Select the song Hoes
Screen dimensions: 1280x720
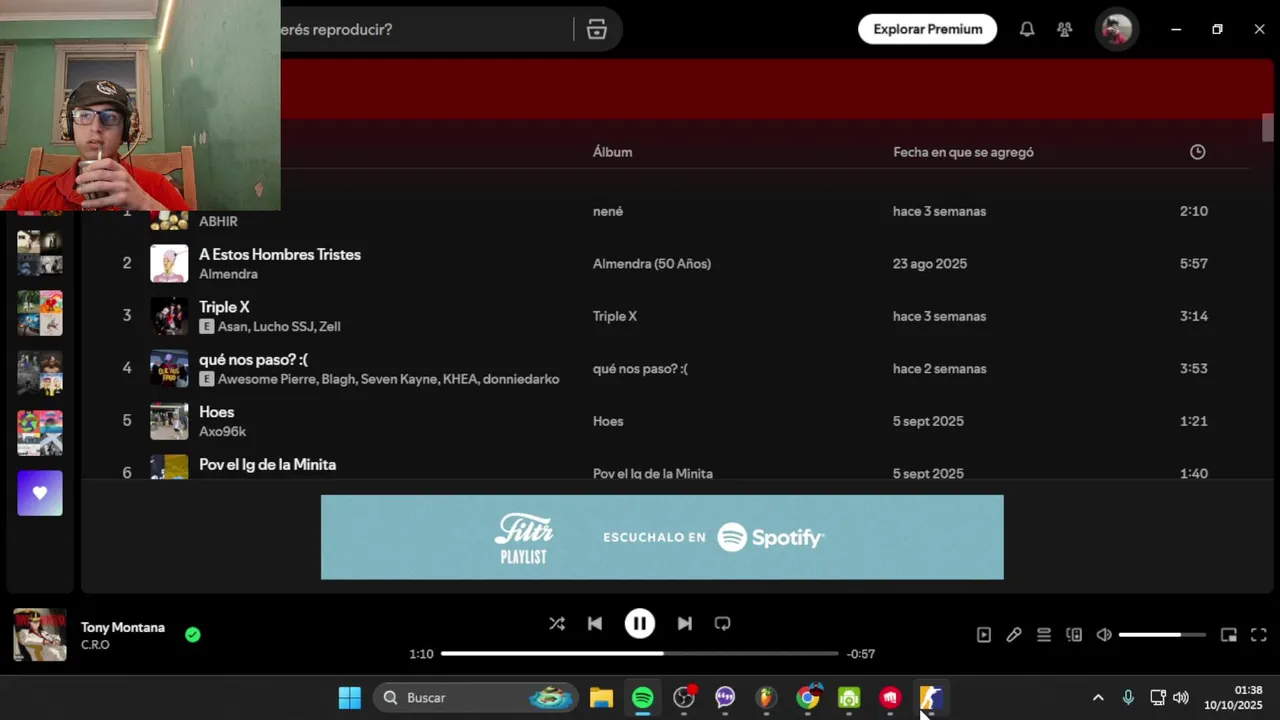pos(216,412)
